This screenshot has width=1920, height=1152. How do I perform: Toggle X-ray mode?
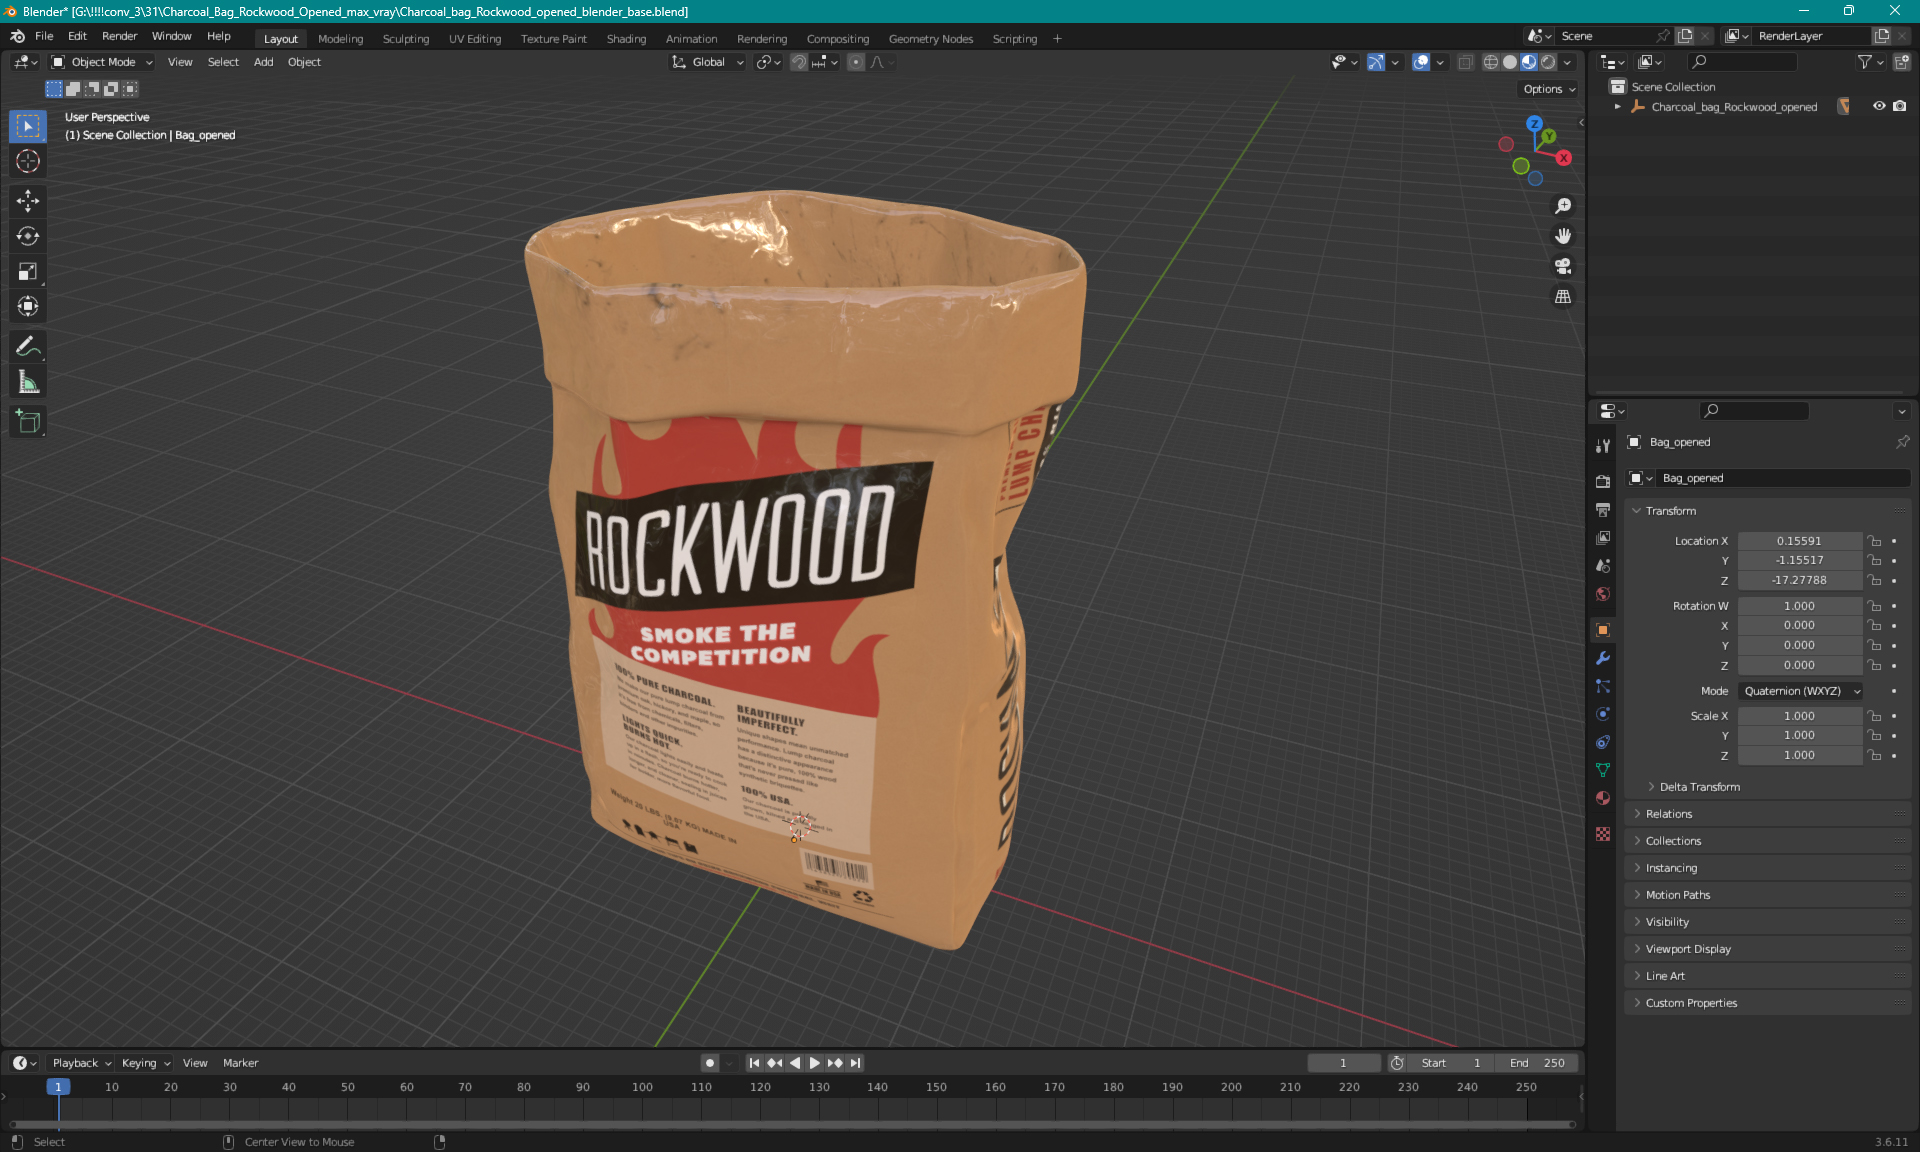(x=1465, y=62)
